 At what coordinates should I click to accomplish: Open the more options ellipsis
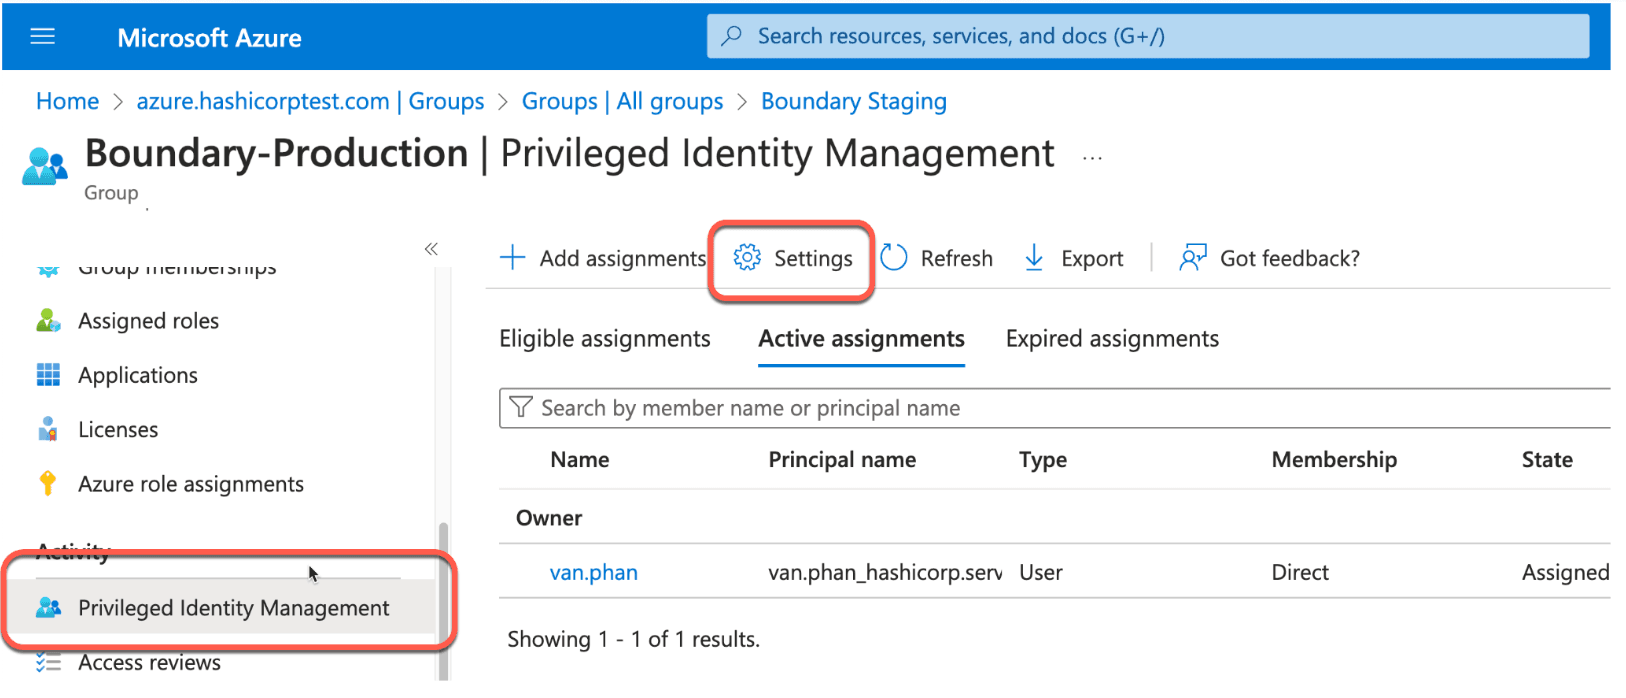[x=1092, y=158]
